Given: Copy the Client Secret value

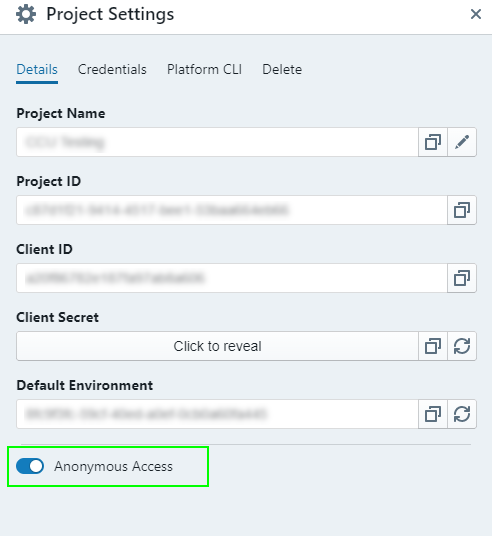Looking at the screenshot, I should [x=433, y=346].
